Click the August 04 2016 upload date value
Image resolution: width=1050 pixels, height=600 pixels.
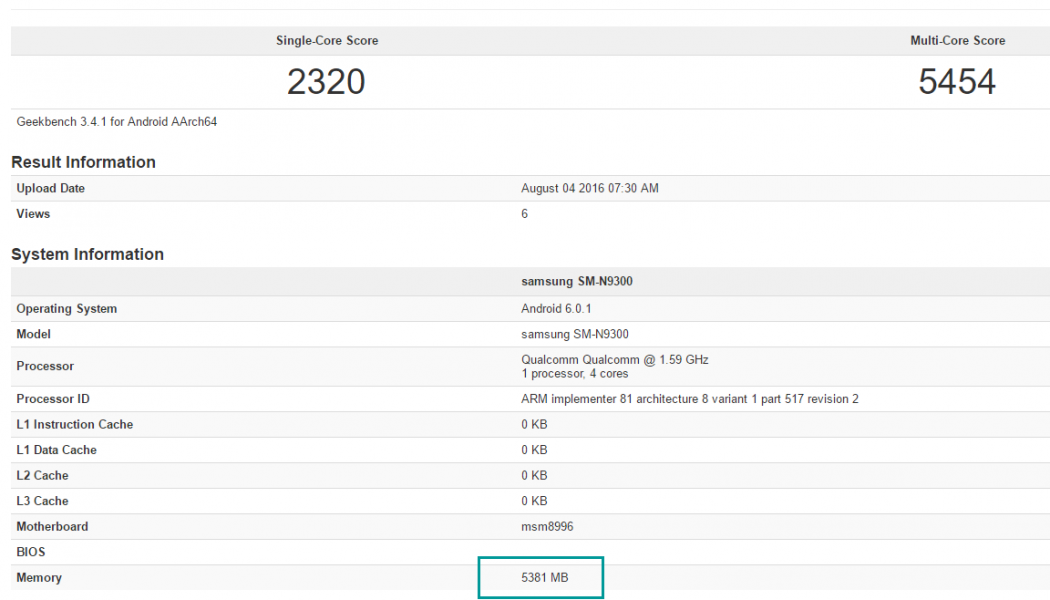tap(589, 189)
